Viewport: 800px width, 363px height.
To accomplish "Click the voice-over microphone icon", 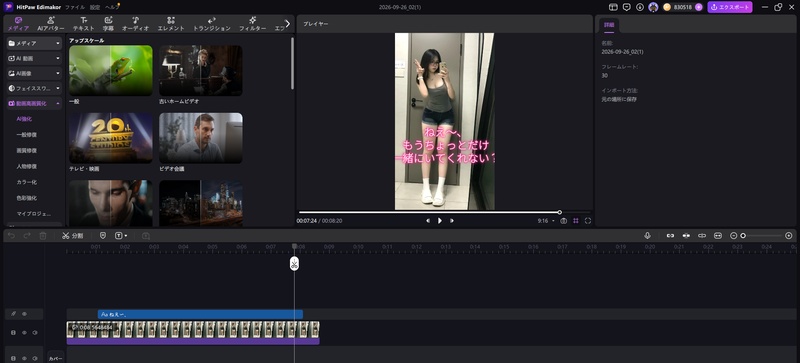I will point(647,235).
